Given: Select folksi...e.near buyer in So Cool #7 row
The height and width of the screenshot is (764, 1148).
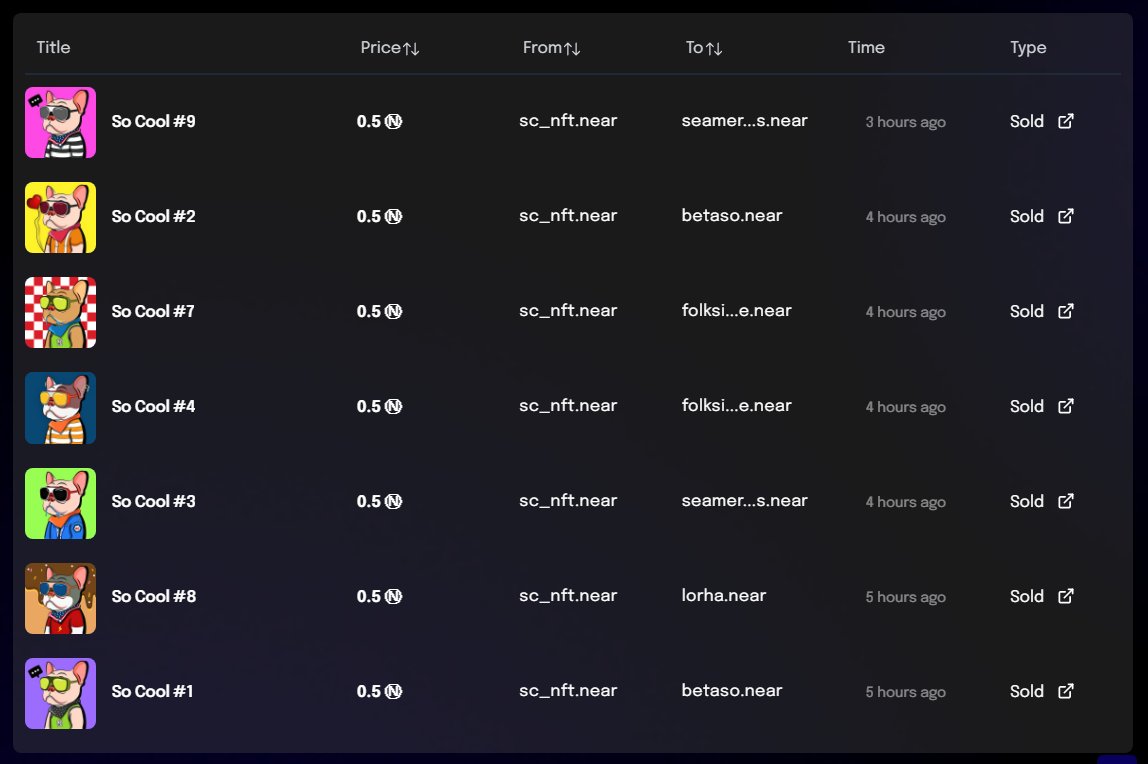Looking at the screenshot, I should (x=736, y=310).
